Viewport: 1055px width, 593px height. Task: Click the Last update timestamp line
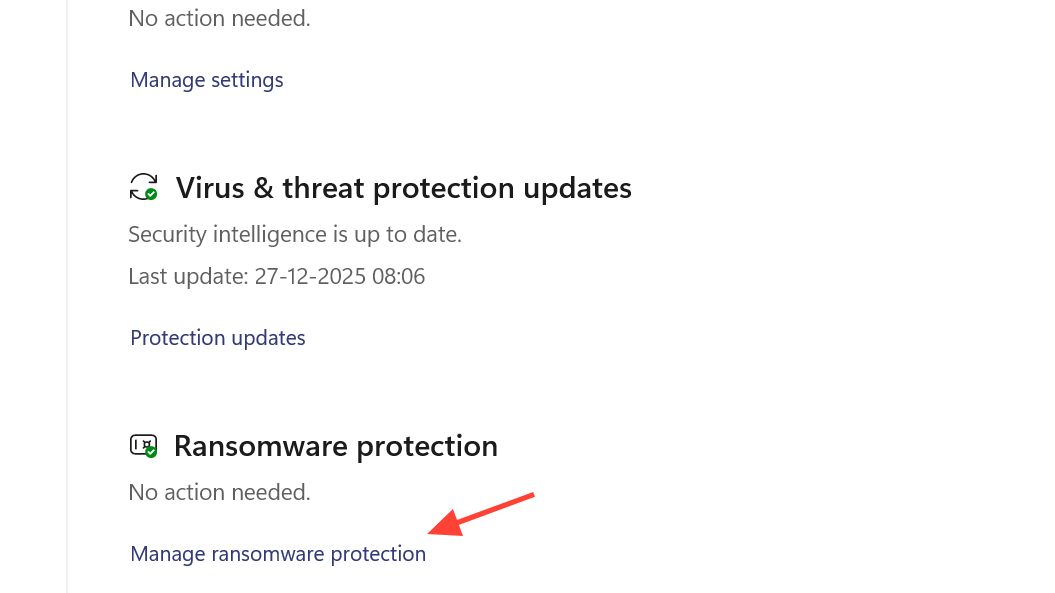coord(277,276)
